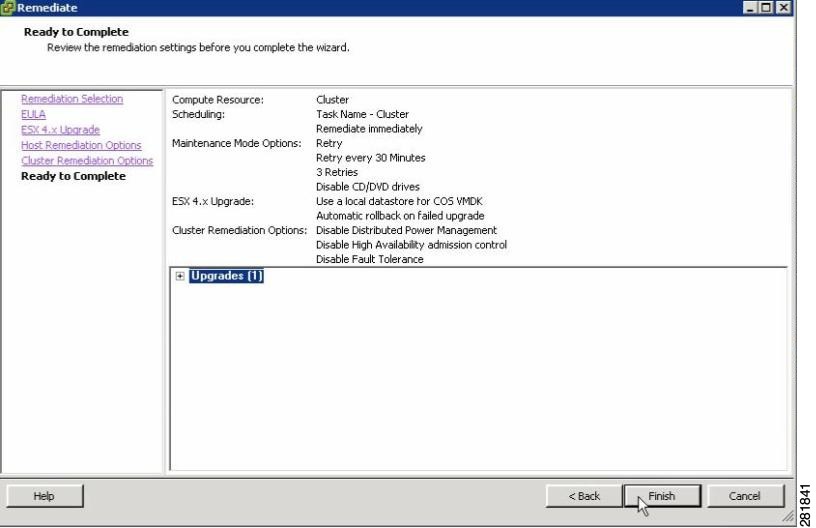Close the Remediate window
The width and height of the screenshot is (816, 528).
click(x=784, y=8)
